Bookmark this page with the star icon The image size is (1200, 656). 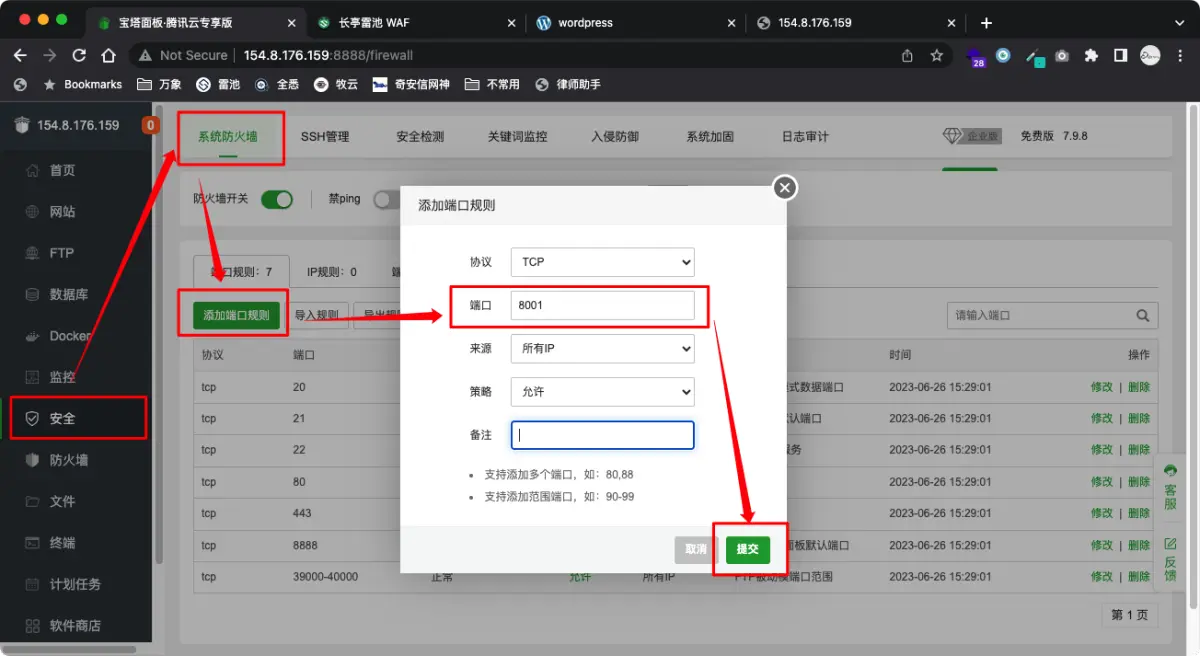point(937,56)
